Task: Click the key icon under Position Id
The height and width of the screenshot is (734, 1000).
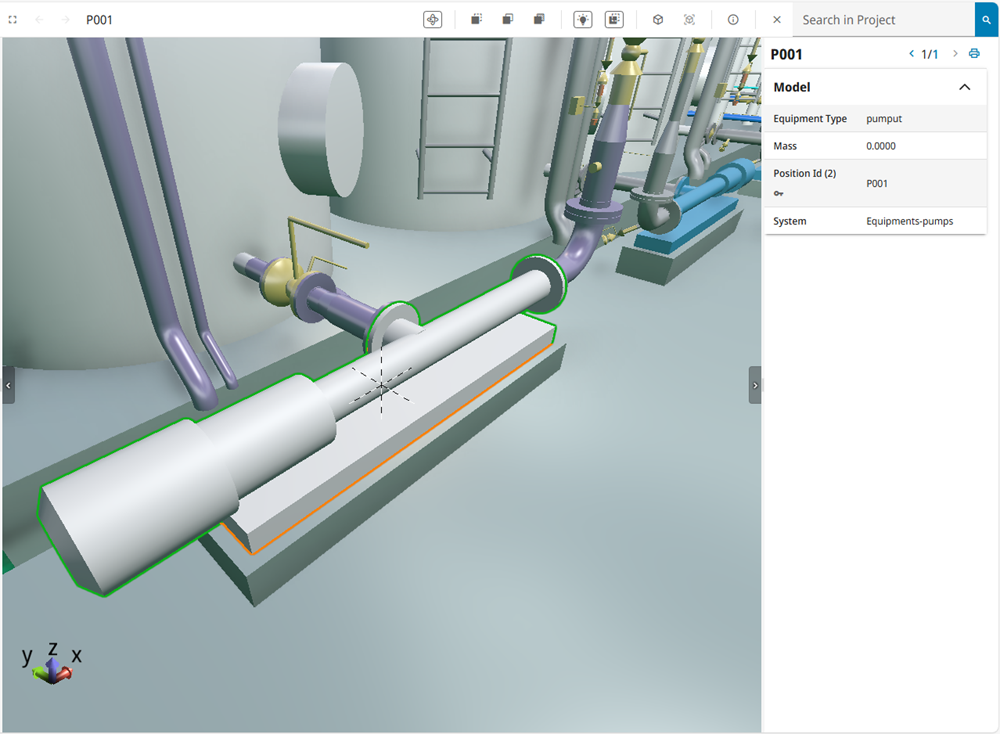Action: click(x=779, y=193)
